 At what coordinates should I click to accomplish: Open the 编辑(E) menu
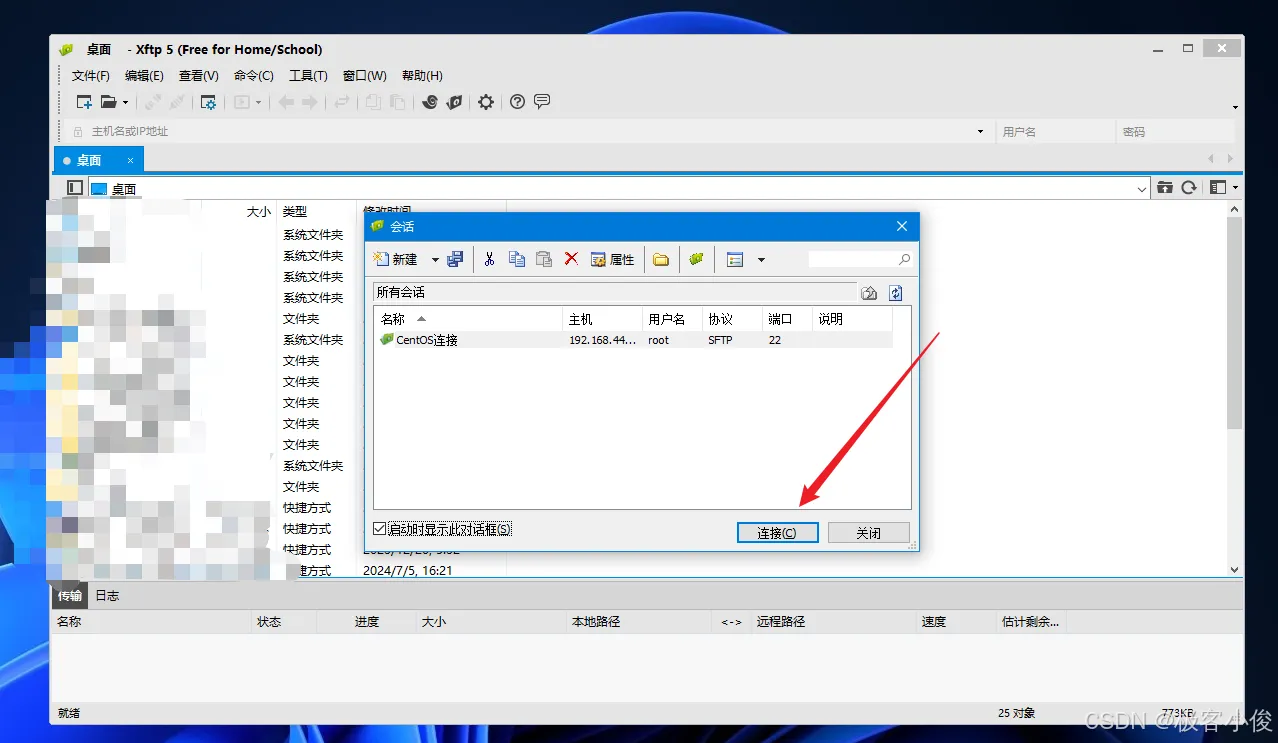click(x=145, y=76)
